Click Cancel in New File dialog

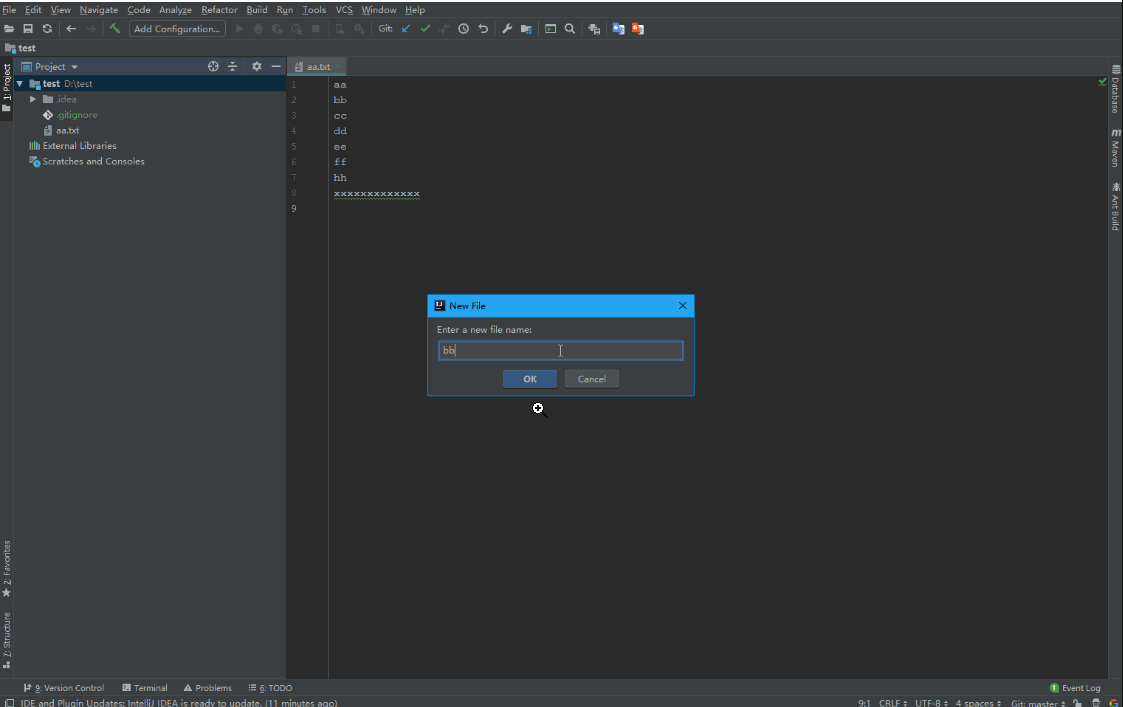click(x=592, y=379)
